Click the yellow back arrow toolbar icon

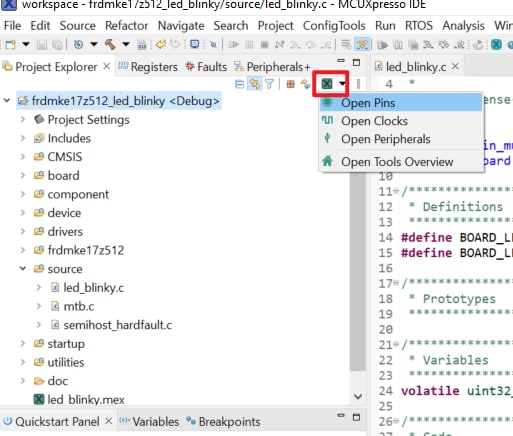161,44
